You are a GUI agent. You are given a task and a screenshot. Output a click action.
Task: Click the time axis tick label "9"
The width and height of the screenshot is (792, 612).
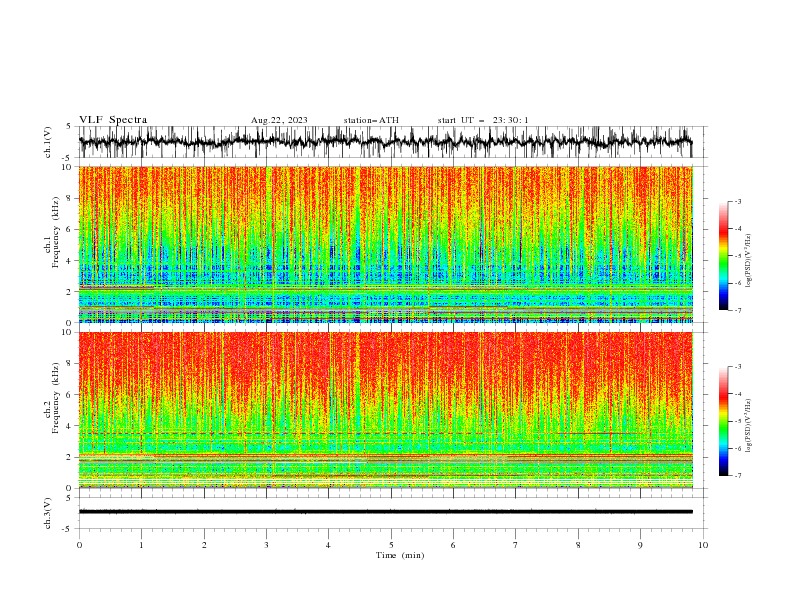(x=640, y=545)
